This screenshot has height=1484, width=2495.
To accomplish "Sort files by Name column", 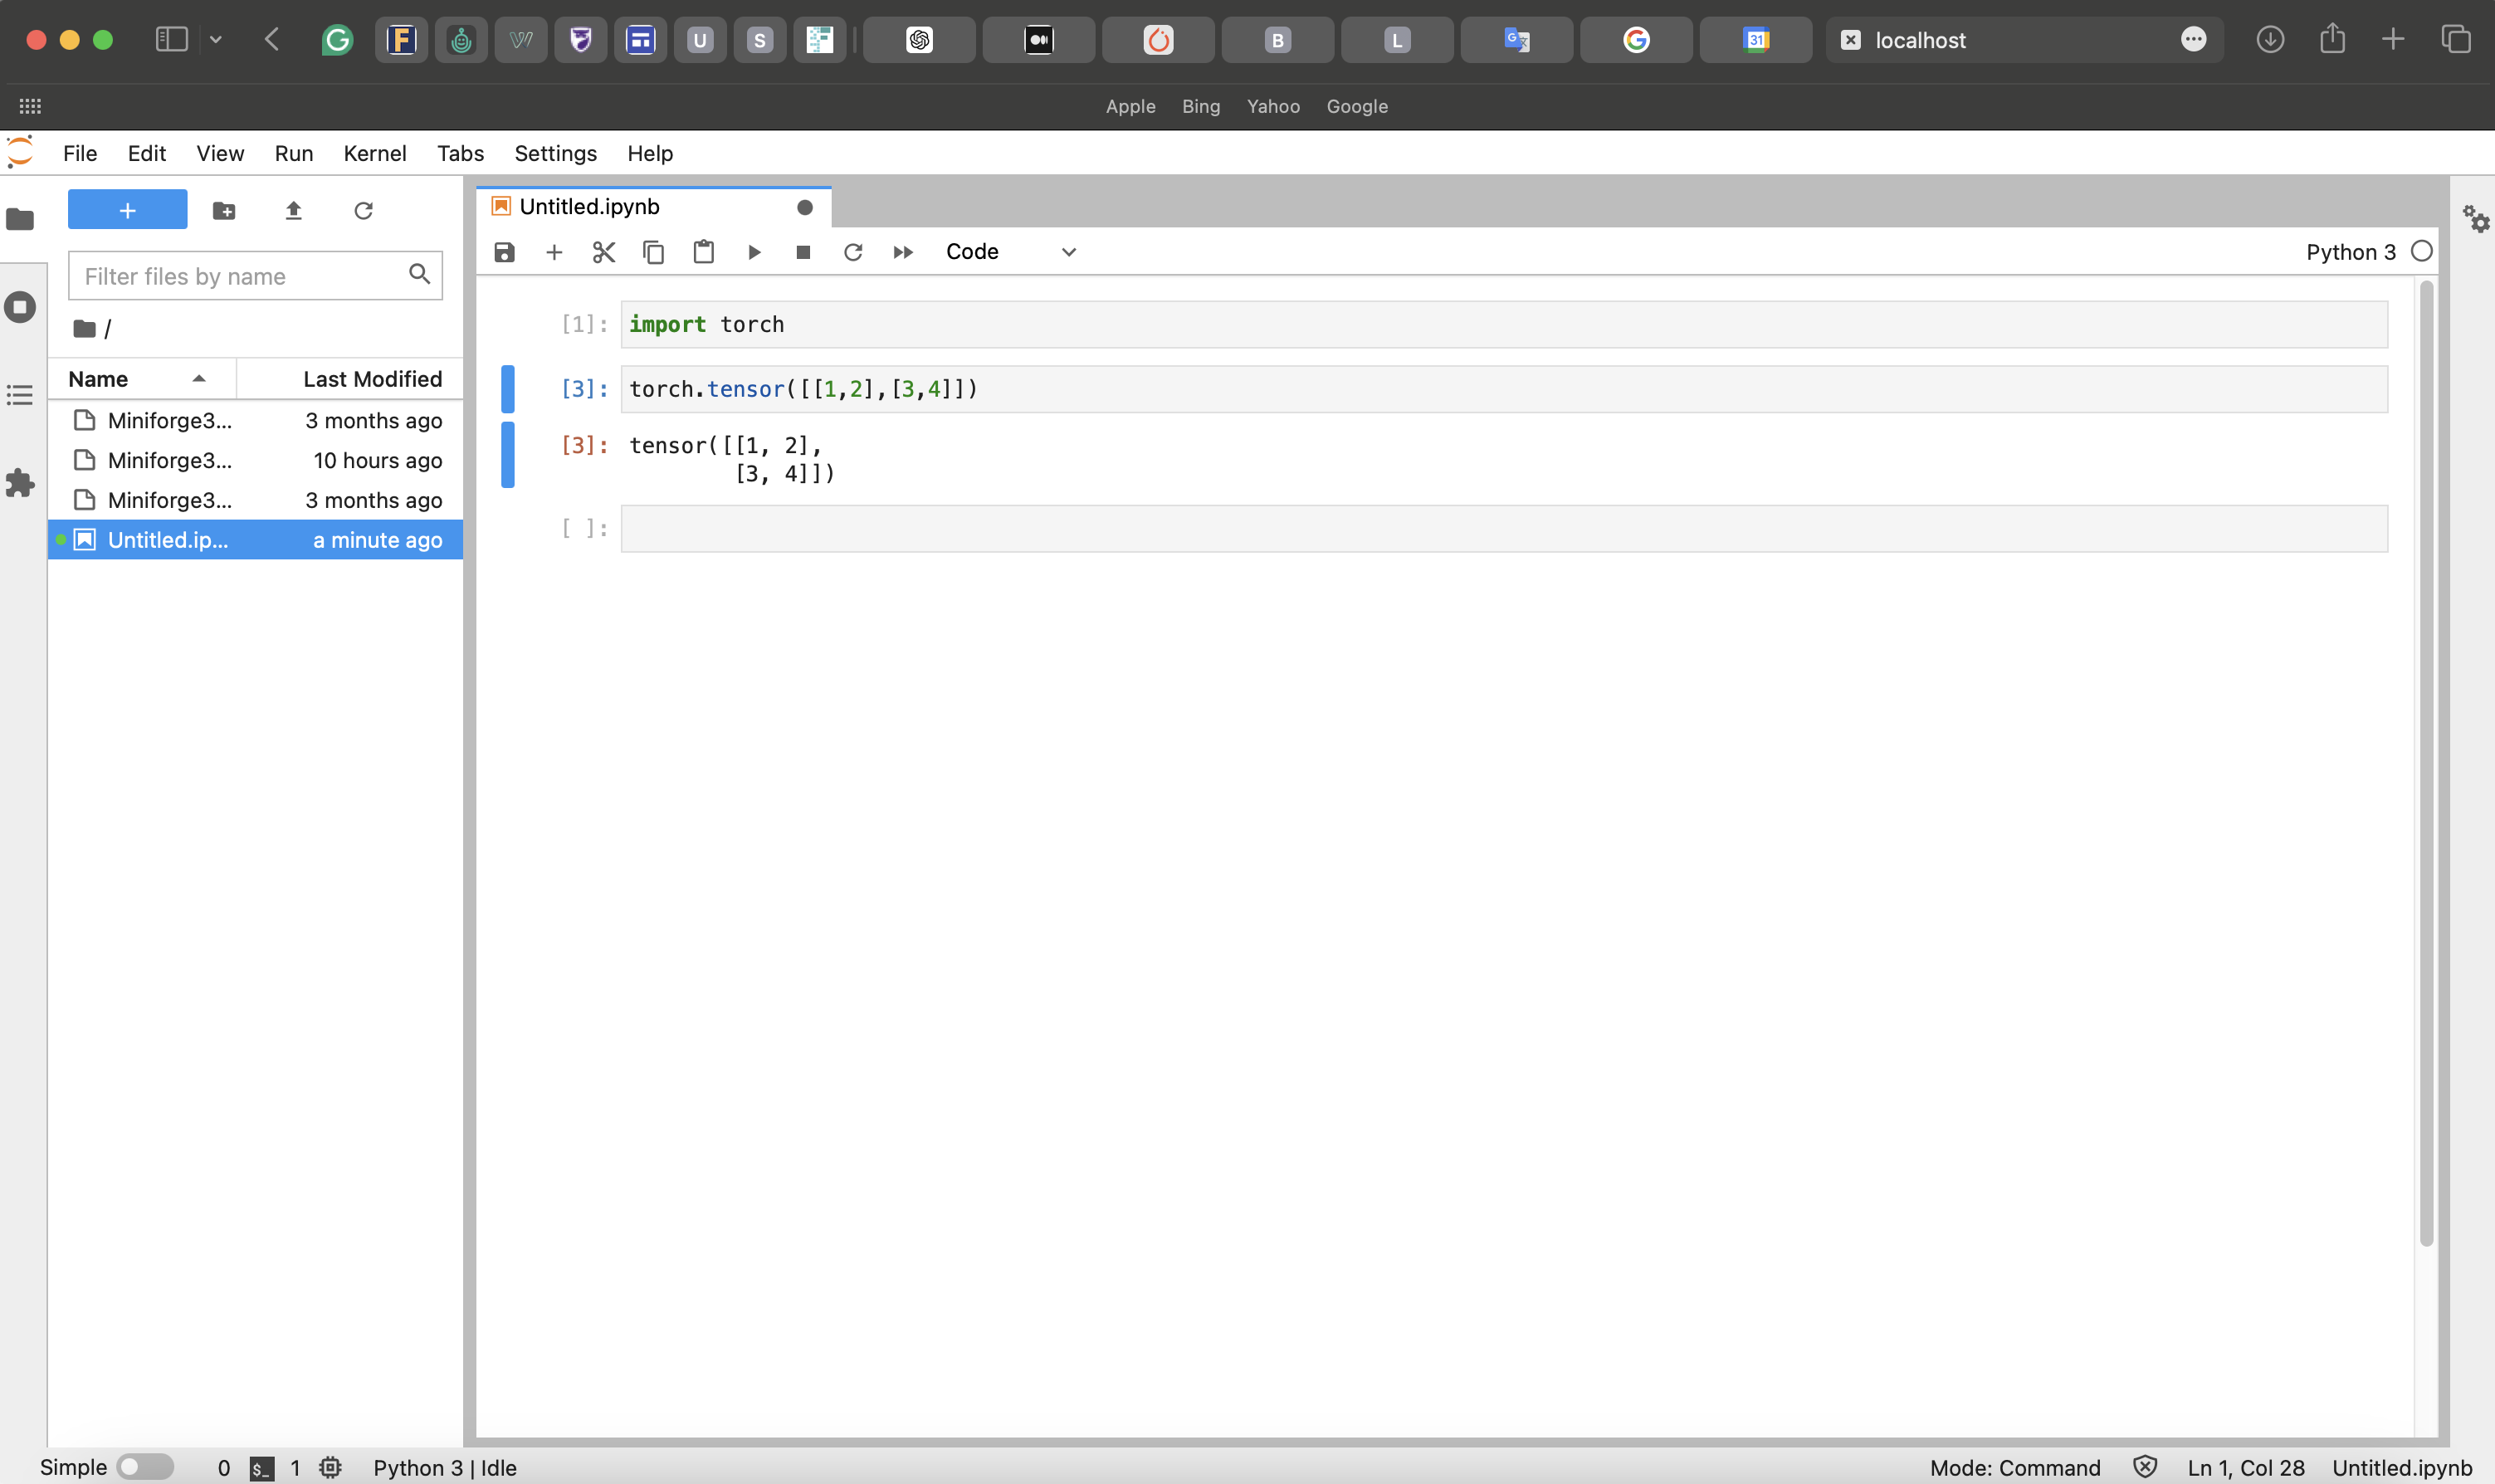I will (x=141, y=379).
